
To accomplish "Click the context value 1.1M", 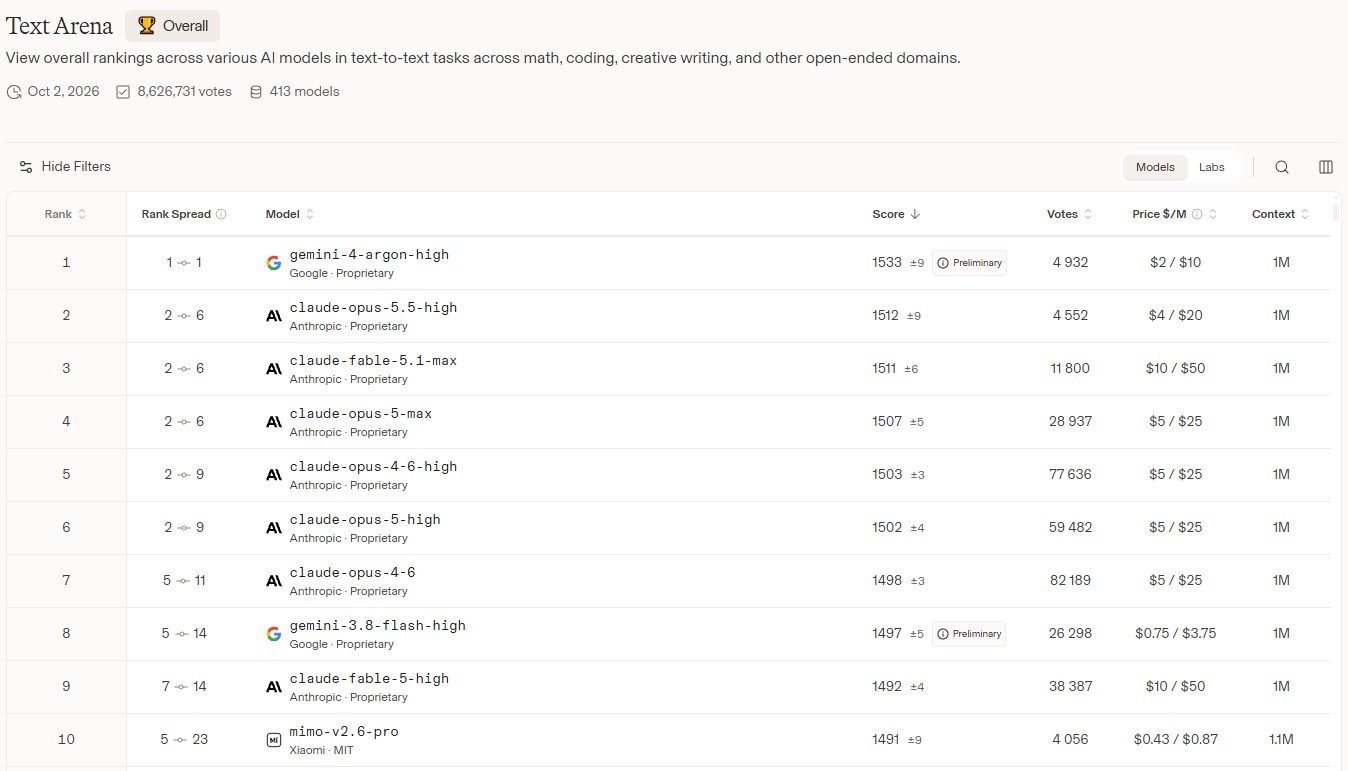I will click(x=1281, y=740).
